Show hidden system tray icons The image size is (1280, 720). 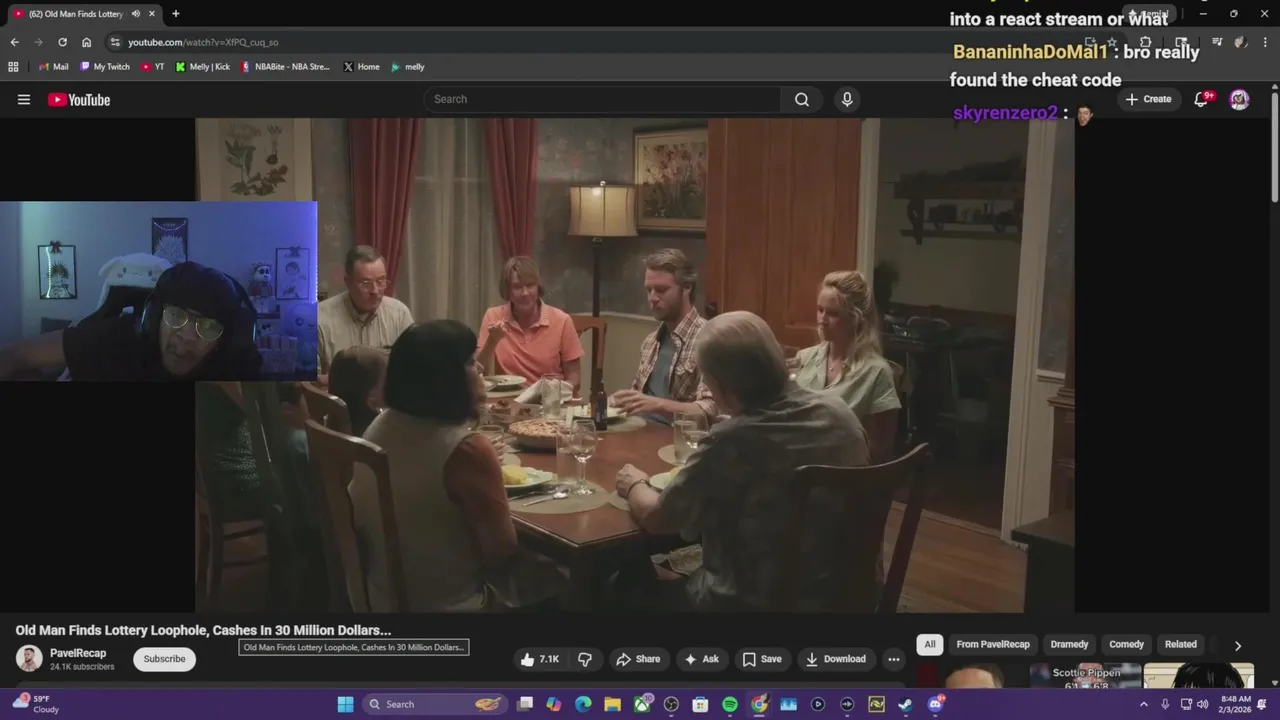point(1144,704)
